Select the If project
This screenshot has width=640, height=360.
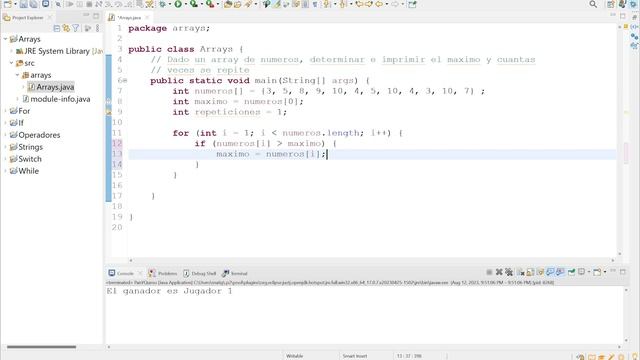click(x=17, y=123)
